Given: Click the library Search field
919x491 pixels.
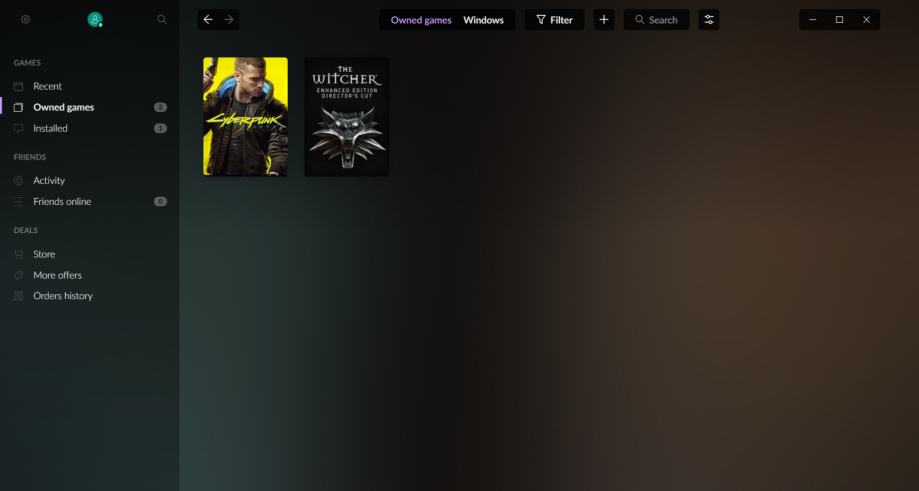Looking at the screenshot, I should click(656, 19).
